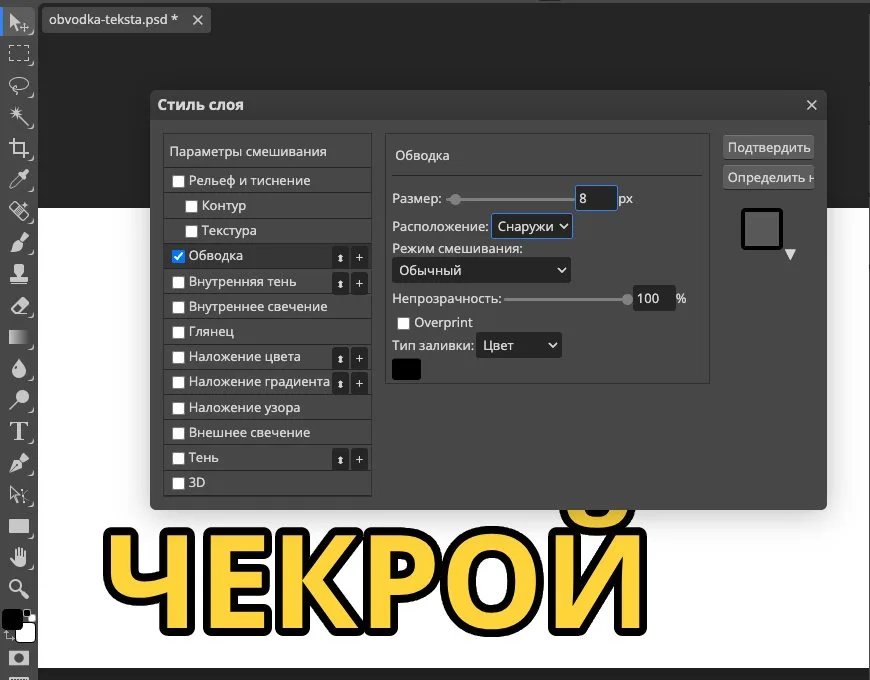Click the style preview thumbnail square

click(762, 229)
